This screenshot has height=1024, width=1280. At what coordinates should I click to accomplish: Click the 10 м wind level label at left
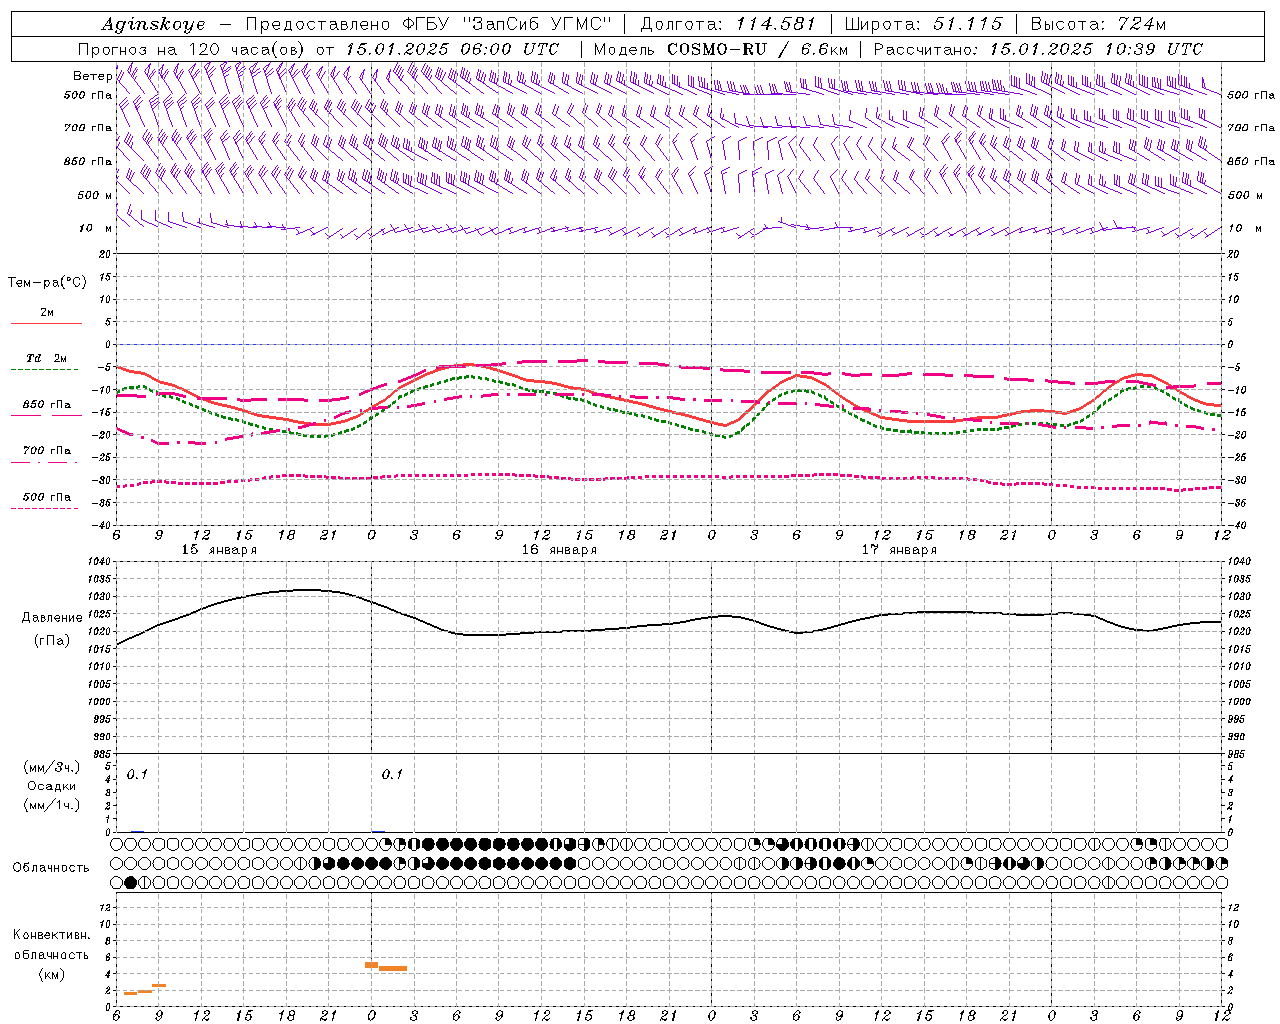[96, 228]
